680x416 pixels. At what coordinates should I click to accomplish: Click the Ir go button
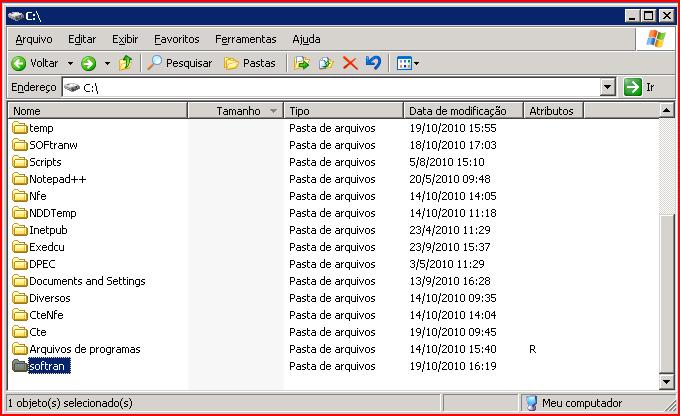tap(639, 87)
